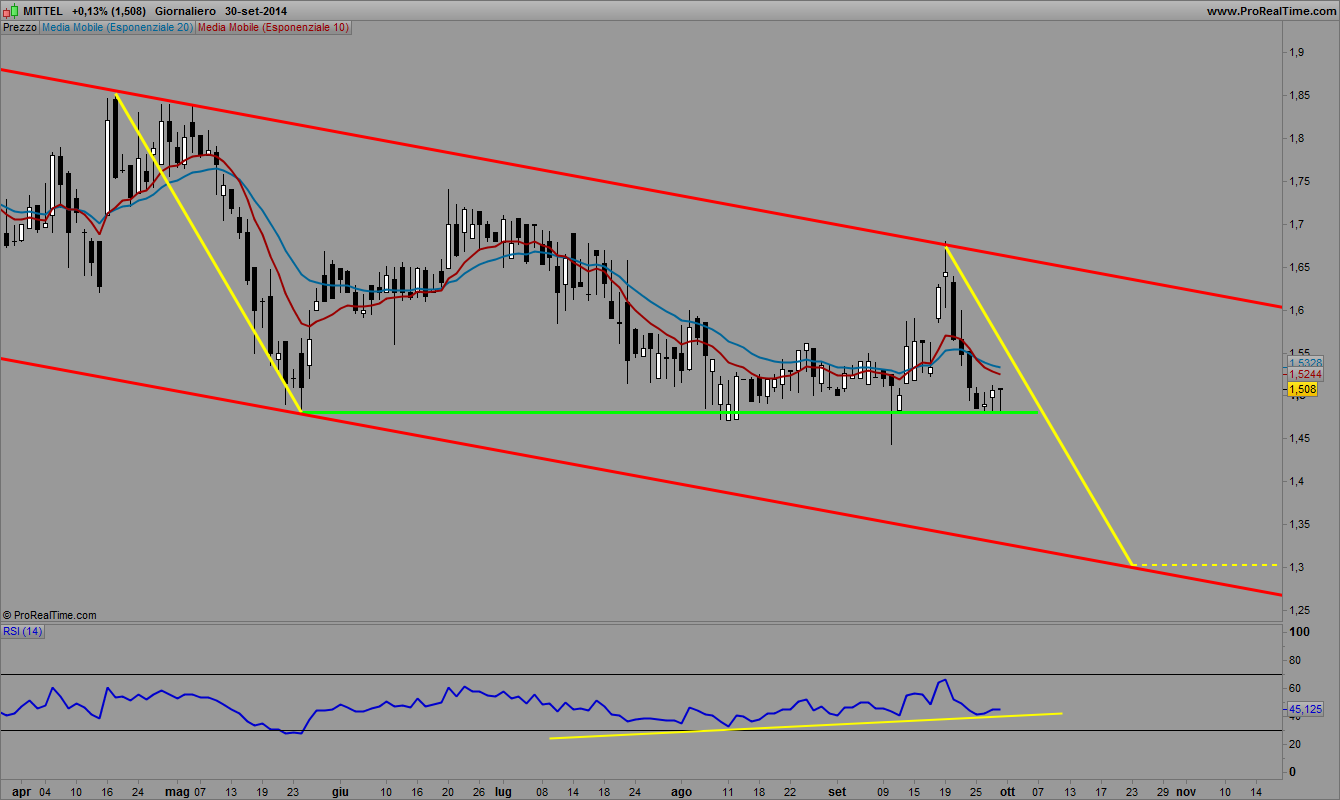Click the RSI (14) panel label

click(23, 631)
